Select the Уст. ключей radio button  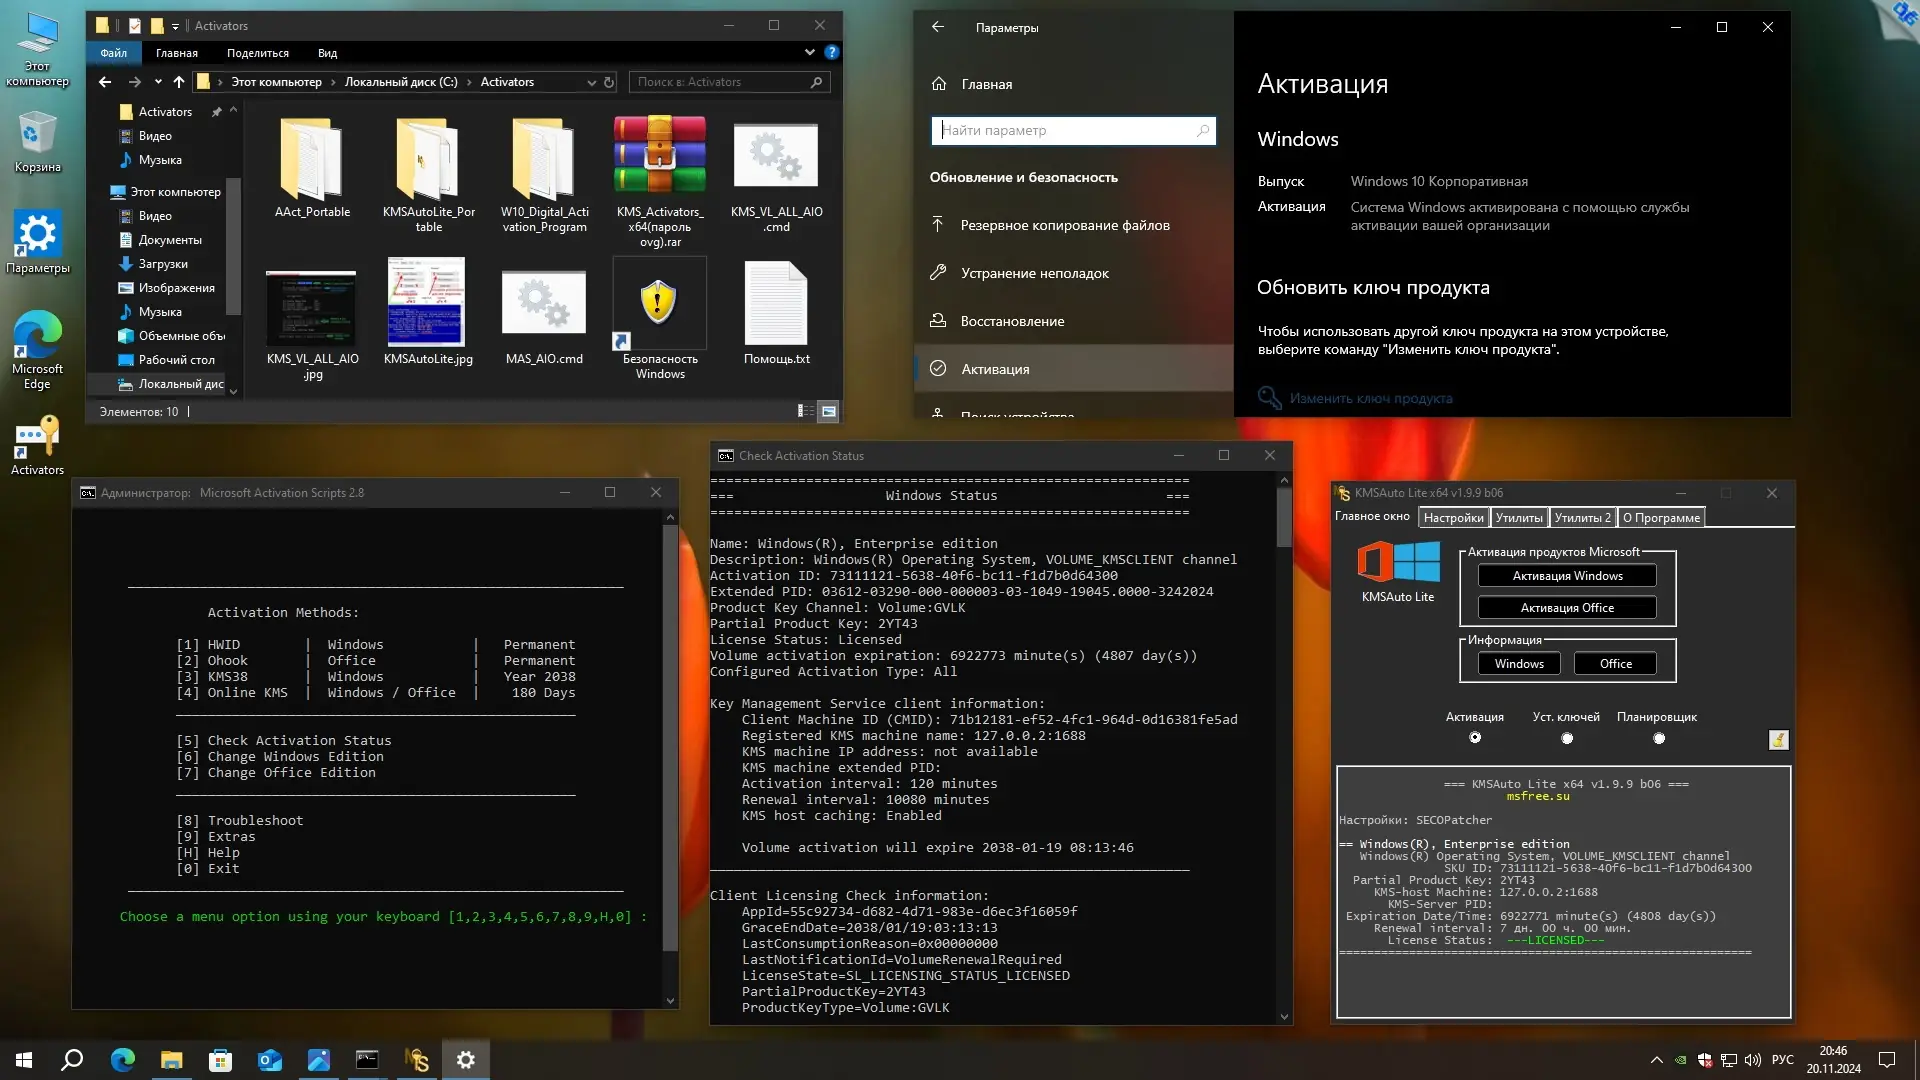tap(1567, 737)
